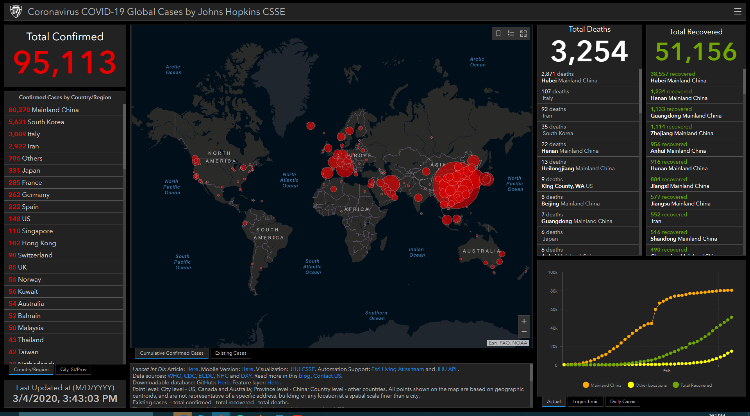
Task: Click the bookmarks icon on the map
Action: tap(500, 34)
